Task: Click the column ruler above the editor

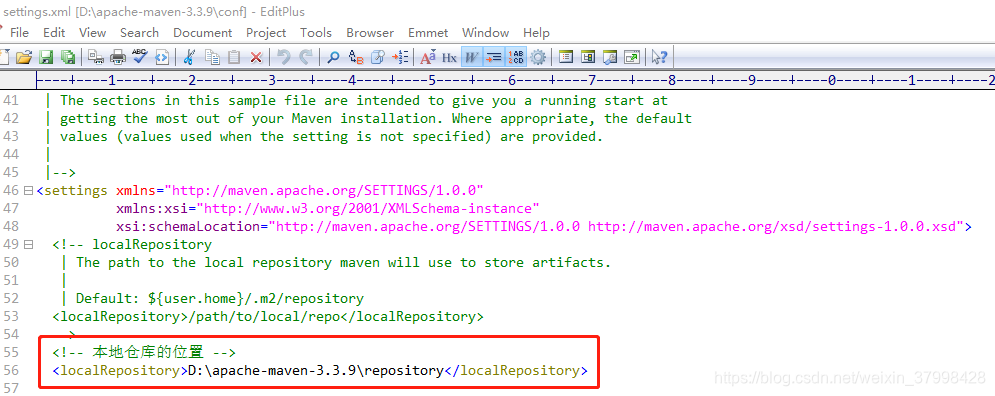Action: (514, 80)
